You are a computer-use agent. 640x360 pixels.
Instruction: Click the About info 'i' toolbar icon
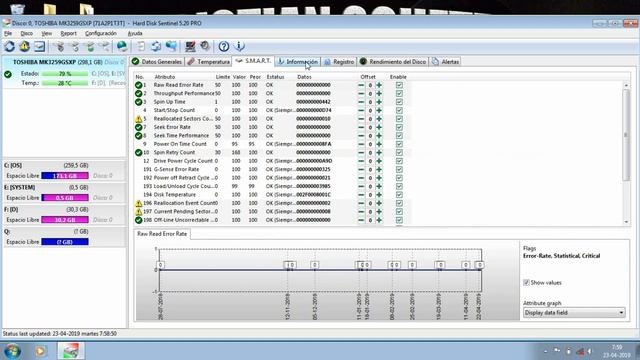[x=240, y=47]
